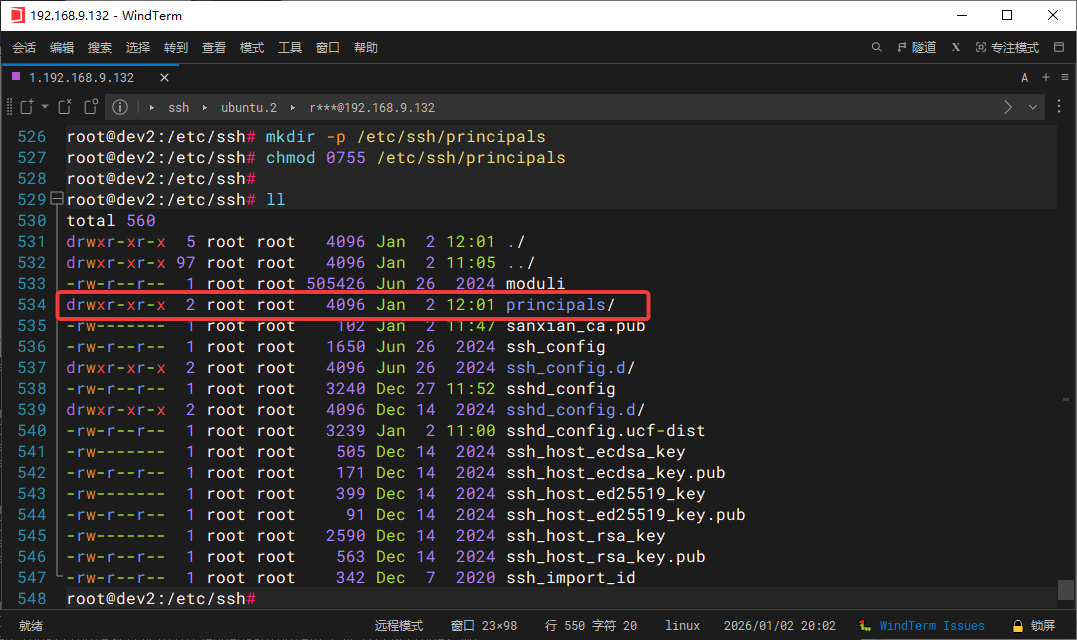Add a new tab with plus icon
Viewport: 1077px width, 640px height.
(1046, 77)
